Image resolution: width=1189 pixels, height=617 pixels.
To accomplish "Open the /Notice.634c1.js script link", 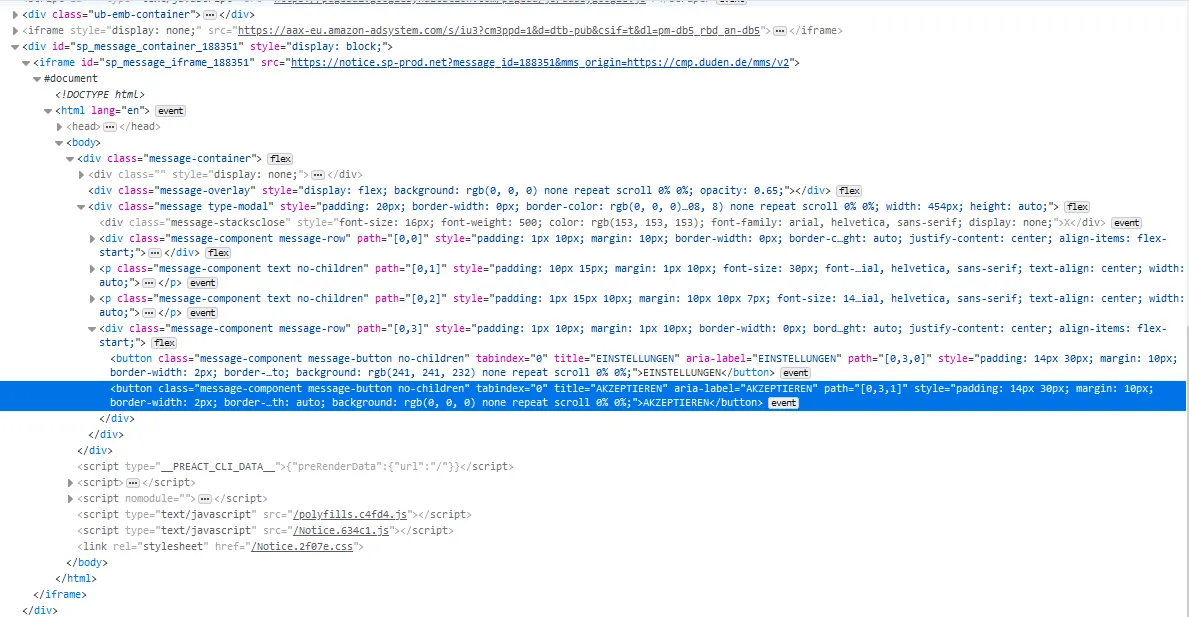I will [341, 531].
